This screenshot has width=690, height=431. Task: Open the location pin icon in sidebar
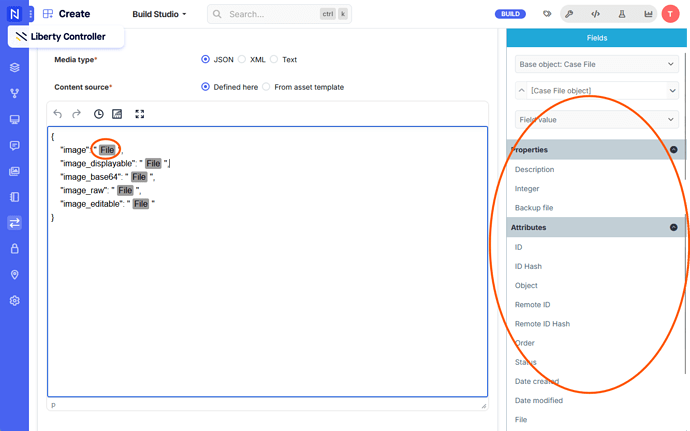[x=15, y=275]
